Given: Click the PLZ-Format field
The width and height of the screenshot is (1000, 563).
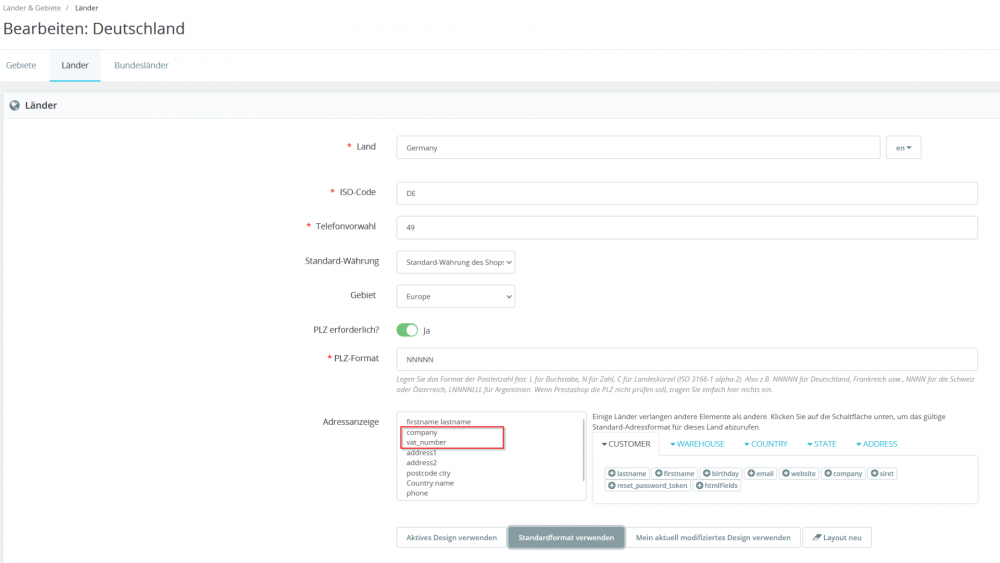Looking at the screenshot, I should point(687,359).
